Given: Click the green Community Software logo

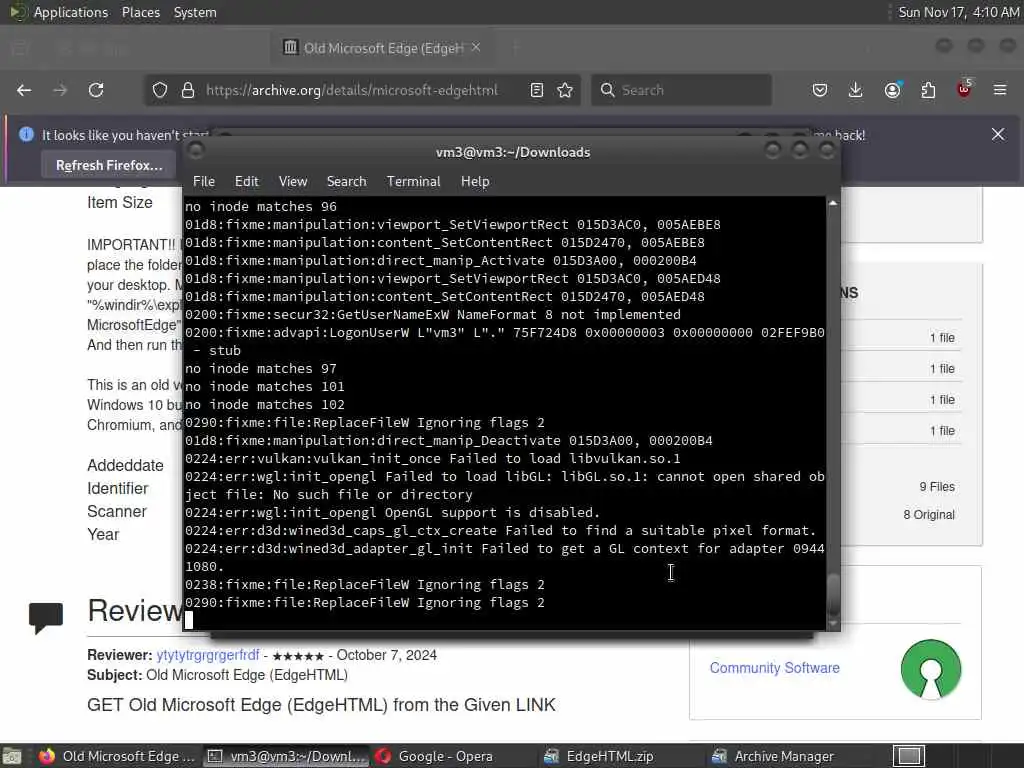Looking at the screenshot, I should 931,669.
